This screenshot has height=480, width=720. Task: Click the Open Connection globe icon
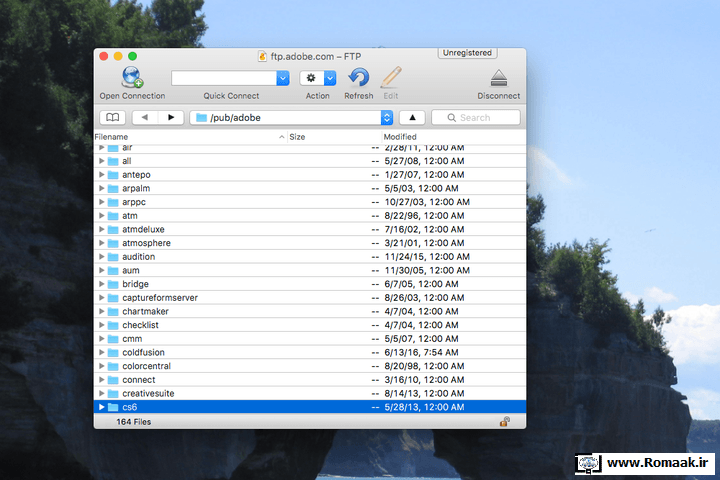coord(132,77)
